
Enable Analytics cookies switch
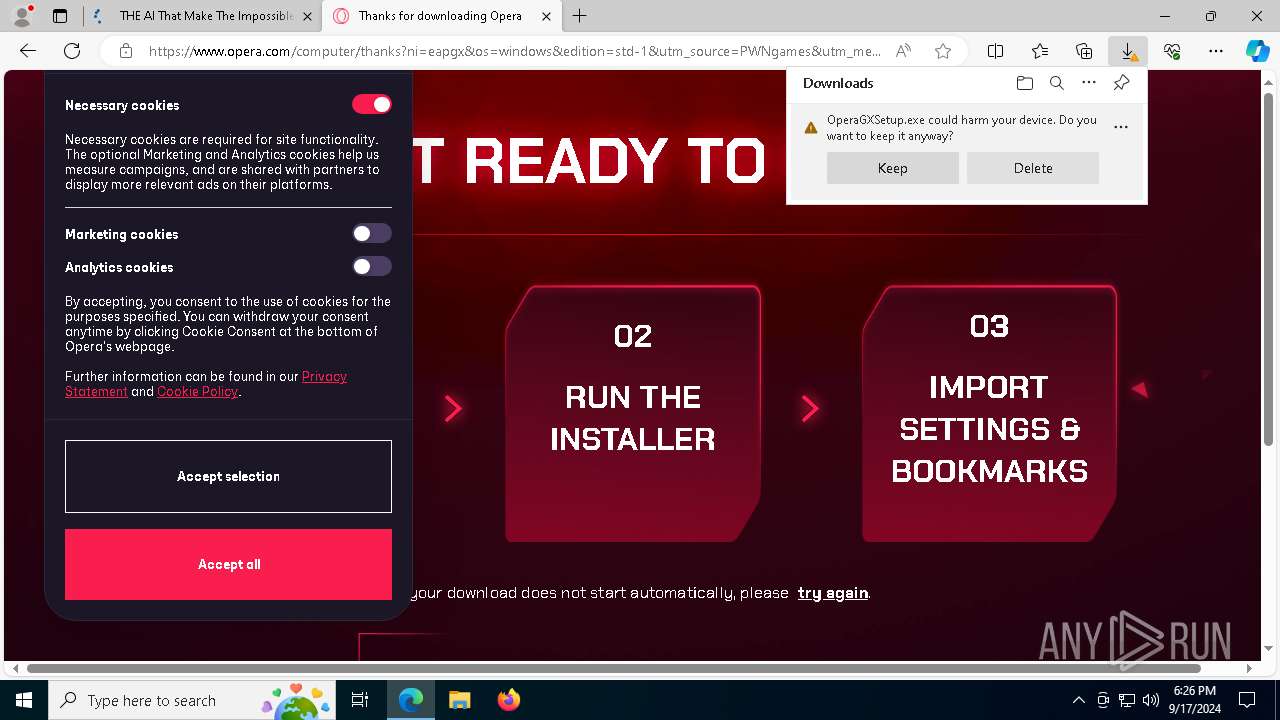(371, 266)
